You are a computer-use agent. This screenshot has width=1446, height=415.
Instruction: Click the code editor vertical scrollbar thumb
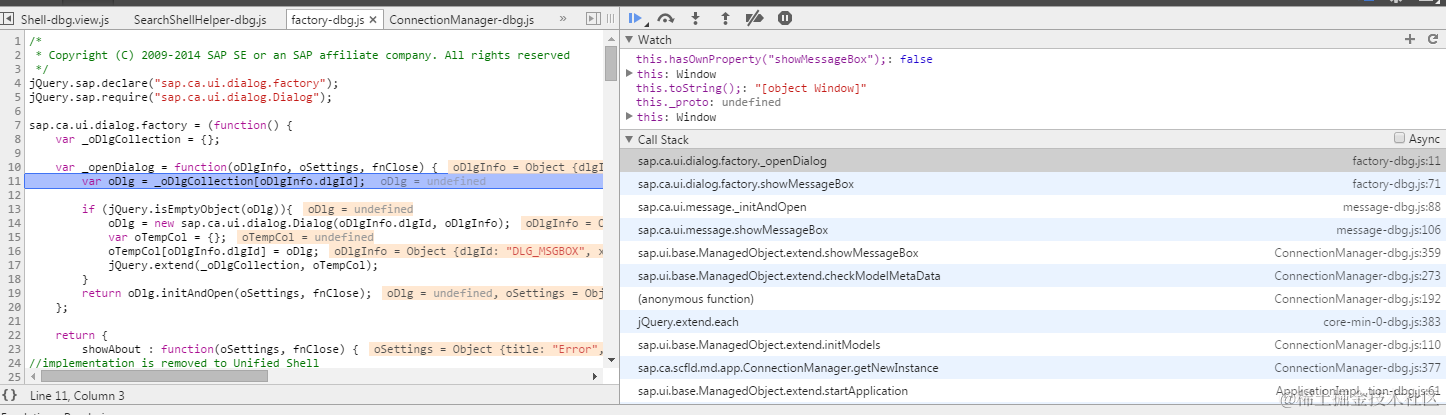click(610, 63)
